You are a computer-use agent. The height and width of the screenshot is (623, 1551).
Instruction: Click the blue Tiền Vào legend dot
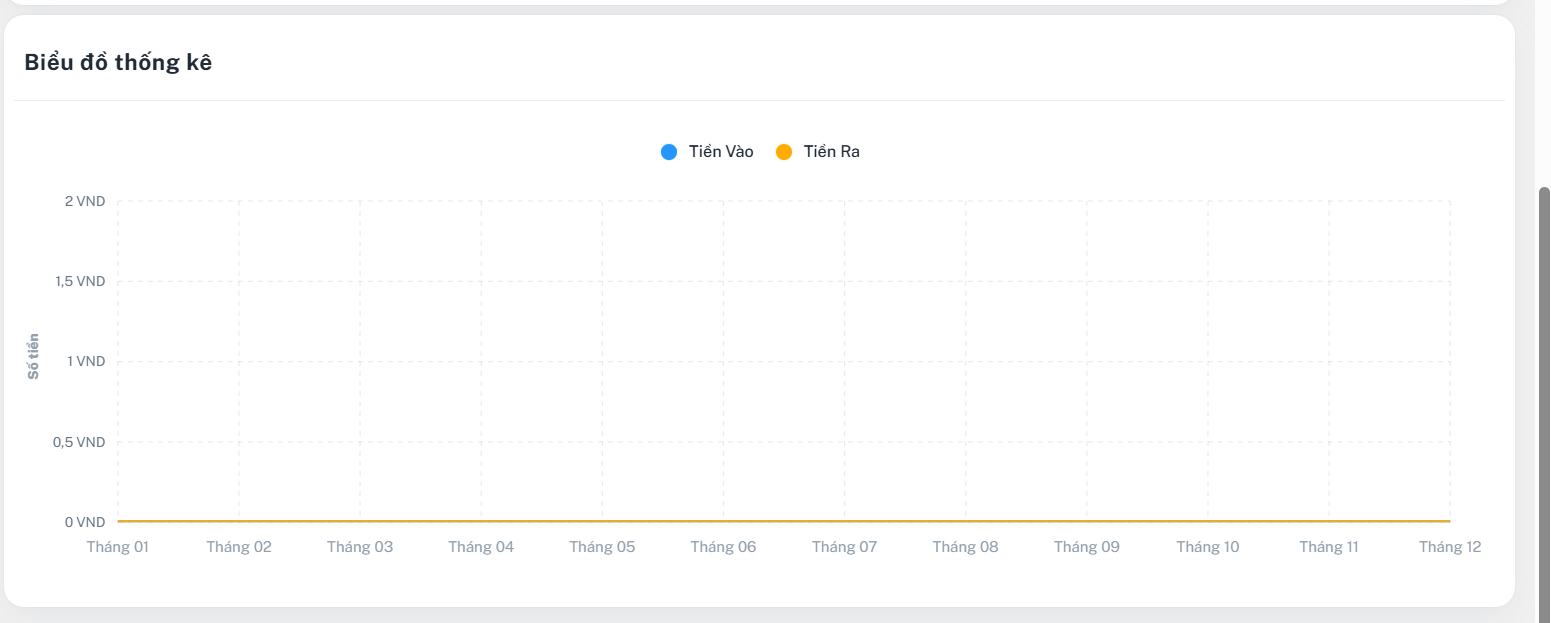(x=669, y=152)
